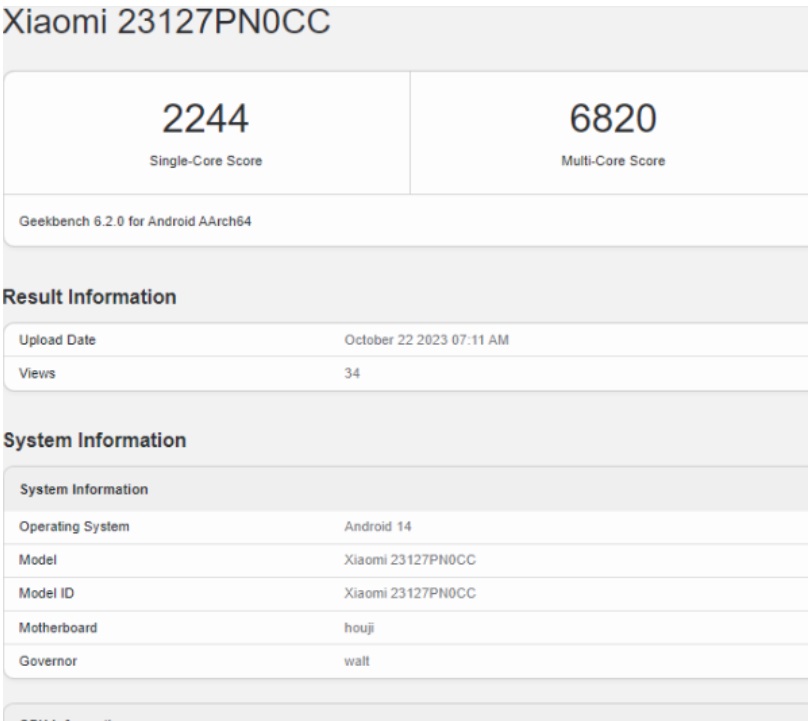
Task: Click the Governor row label
Action: click(x=48, y=661)
